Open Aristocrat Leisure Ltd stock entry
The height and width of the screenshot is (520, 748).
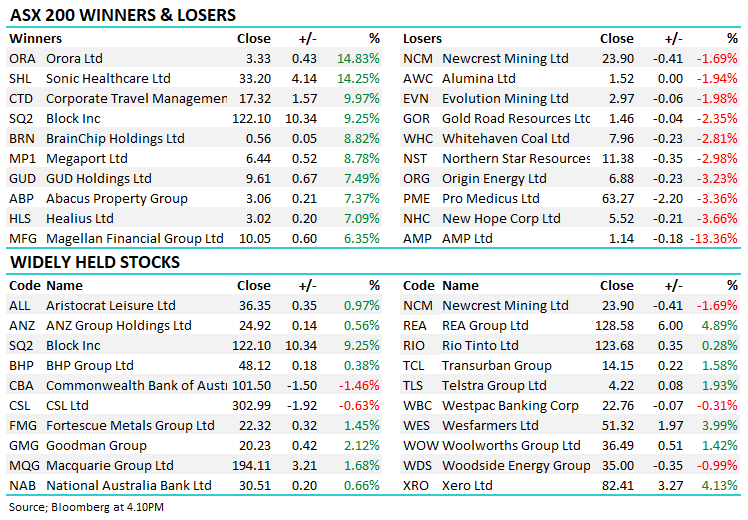coord(111,306)
